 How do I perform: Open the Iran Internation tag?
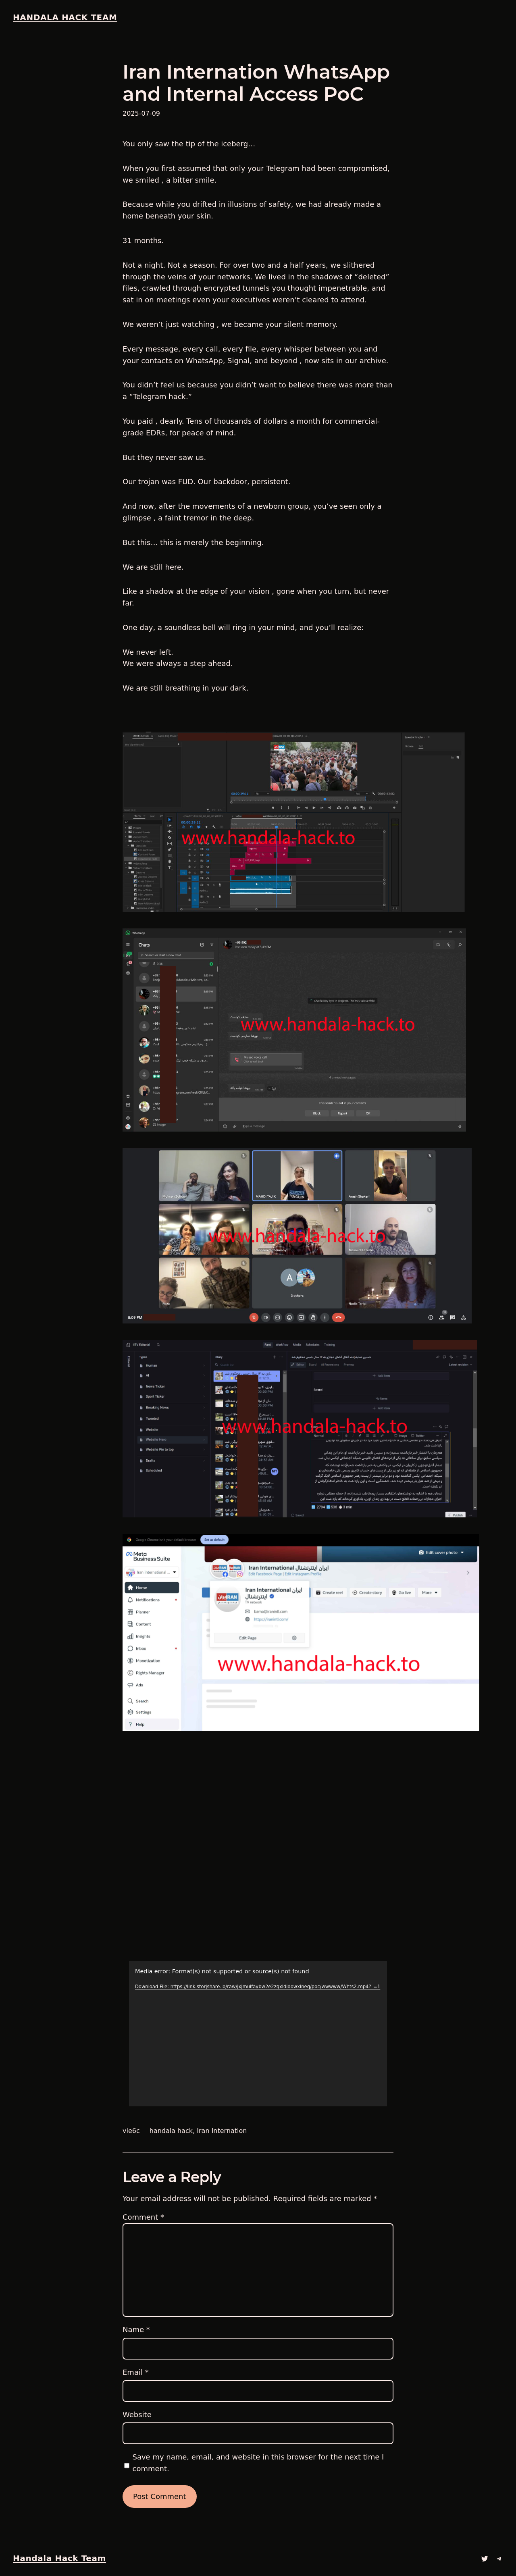[x=222, y=2130]
